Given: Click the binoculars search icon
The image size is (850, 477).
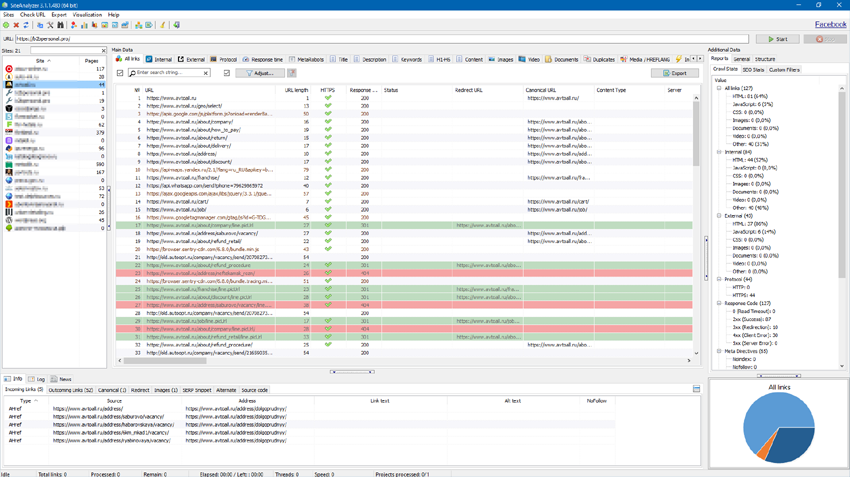Looking at the screenshot, I should point(60,25).
